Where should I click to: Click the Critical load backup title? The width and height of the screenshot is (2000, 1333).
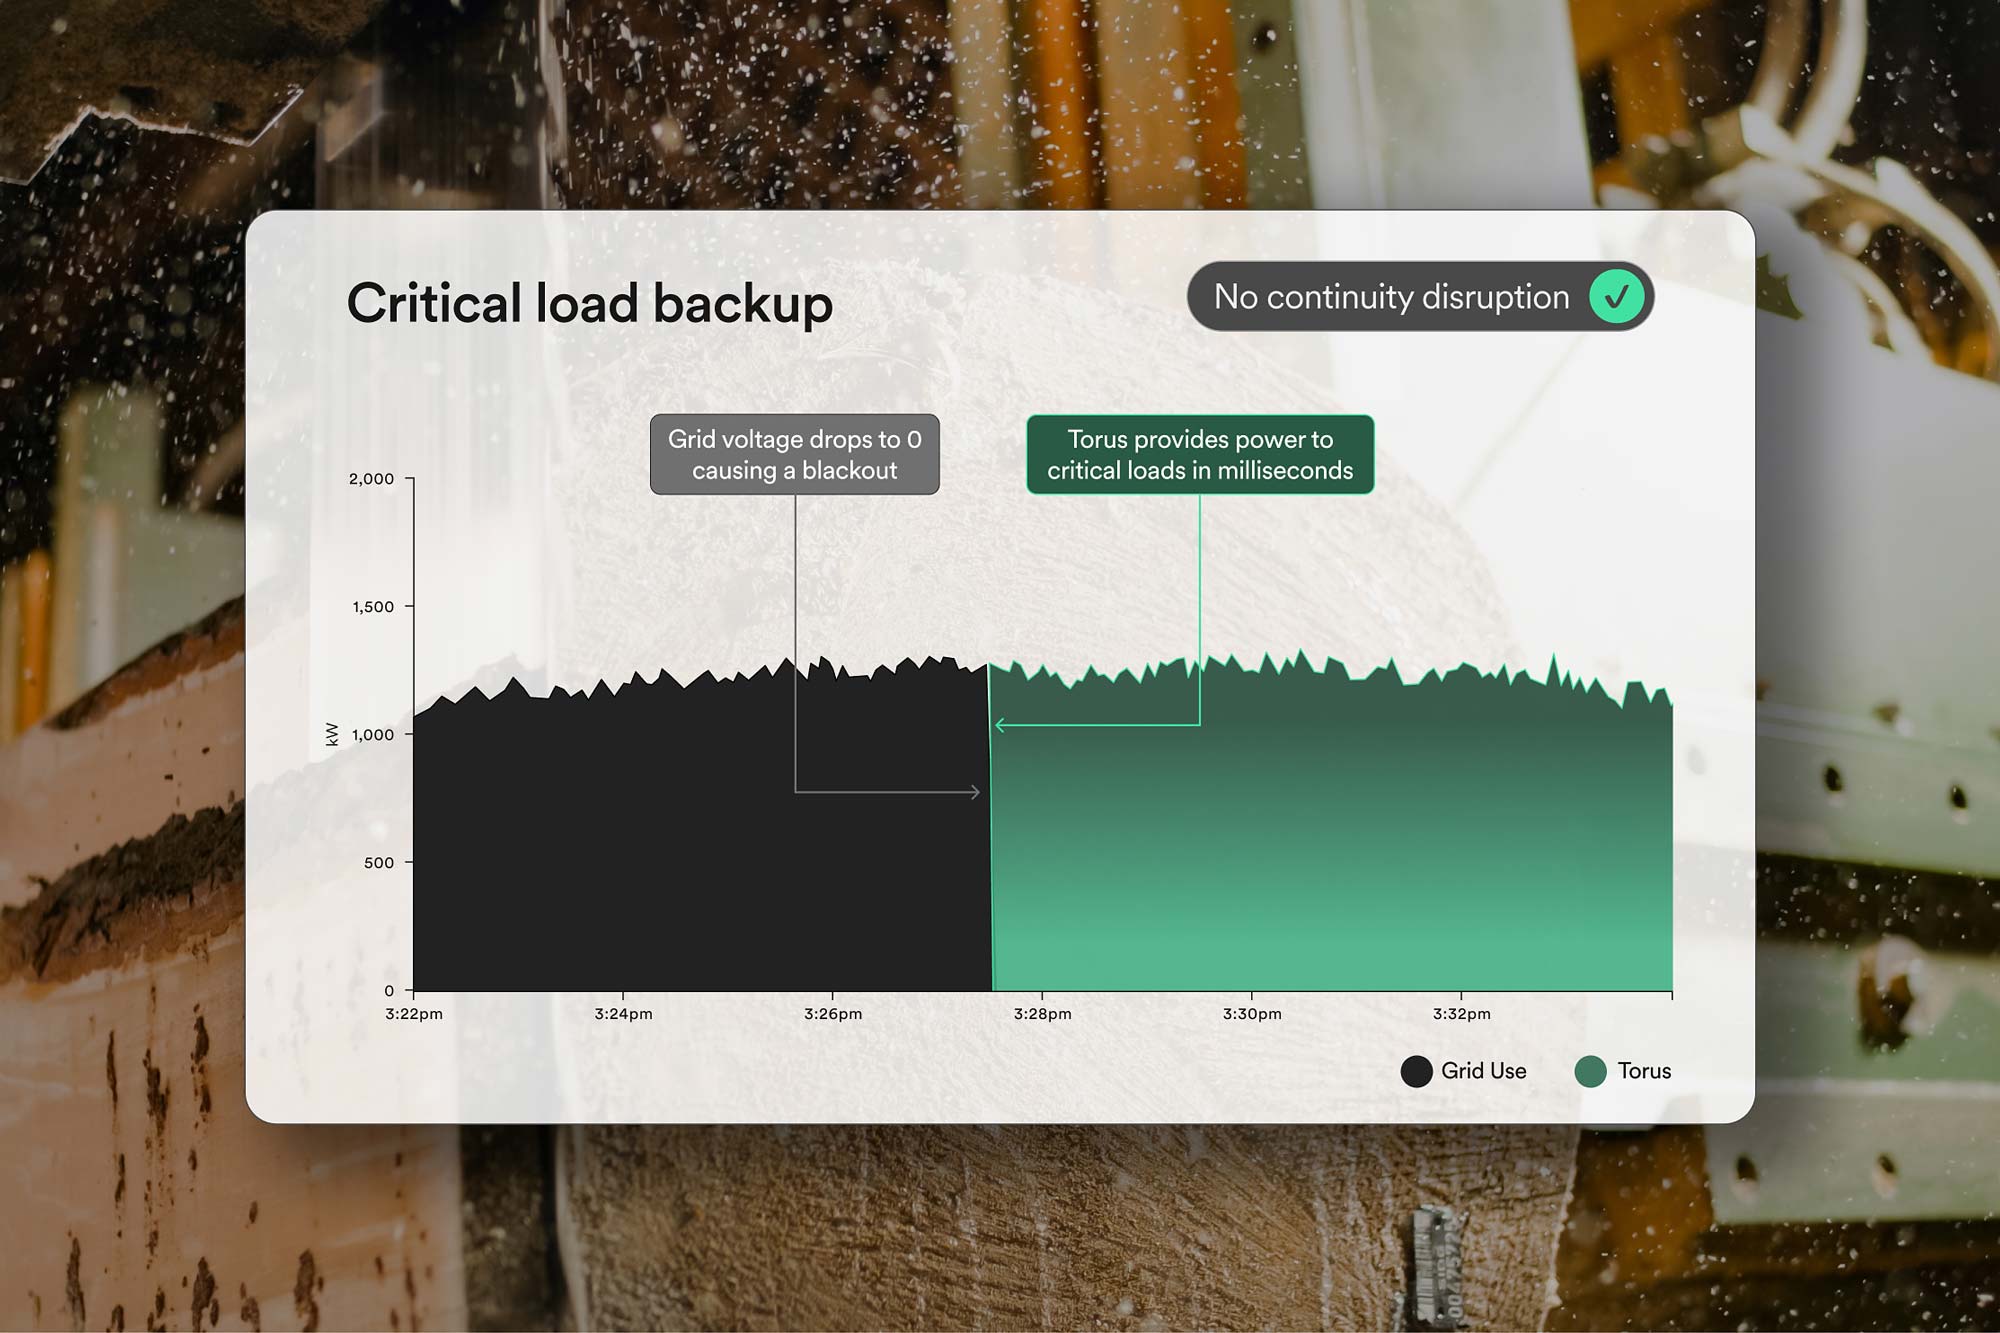(x=590, y=304)
